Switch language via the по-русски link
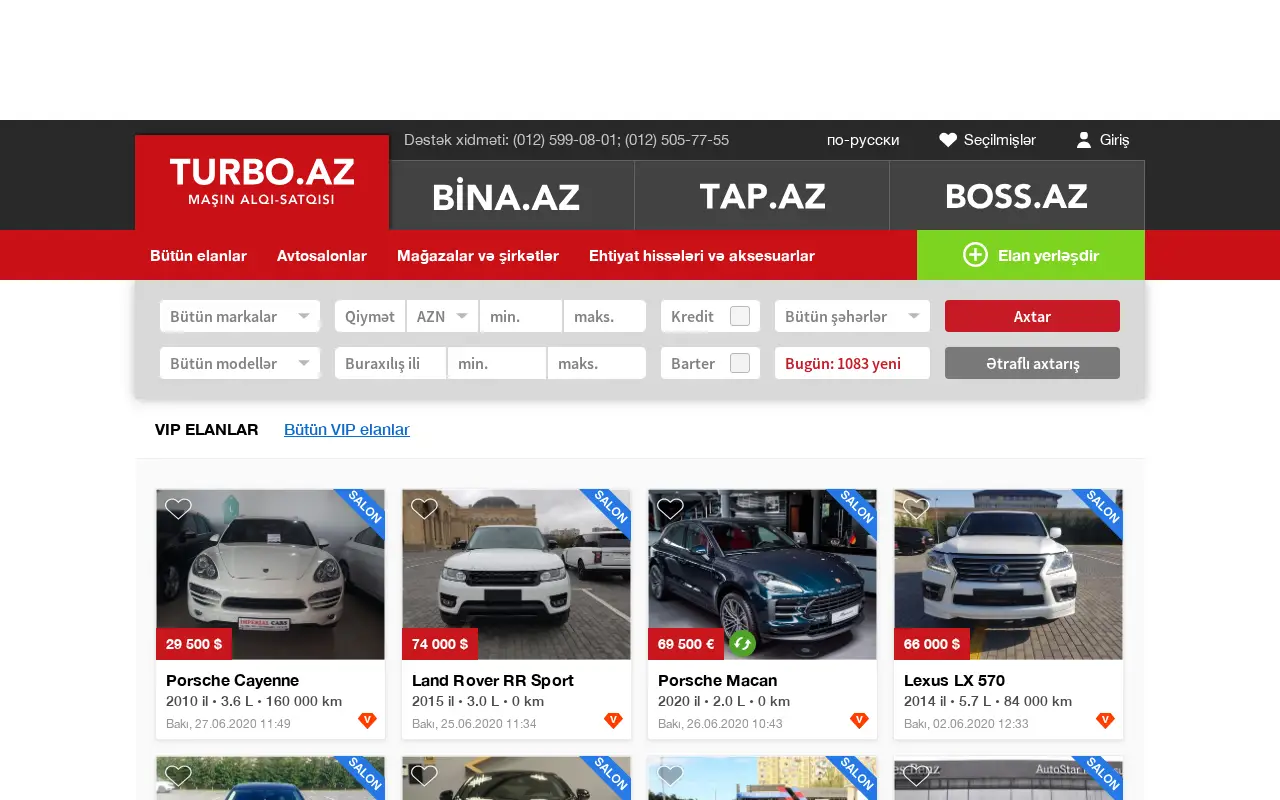Viewport: 1280px width, 800px height. click(x=863, y=140)
